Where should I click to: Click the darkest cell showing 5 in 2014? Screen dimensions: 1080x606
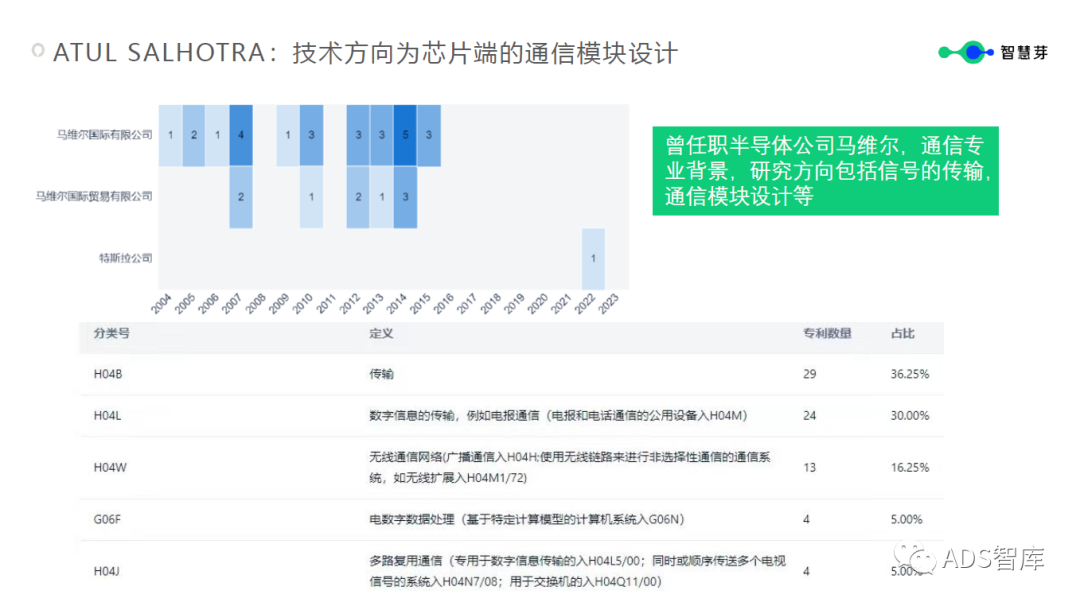pos(405,135)
